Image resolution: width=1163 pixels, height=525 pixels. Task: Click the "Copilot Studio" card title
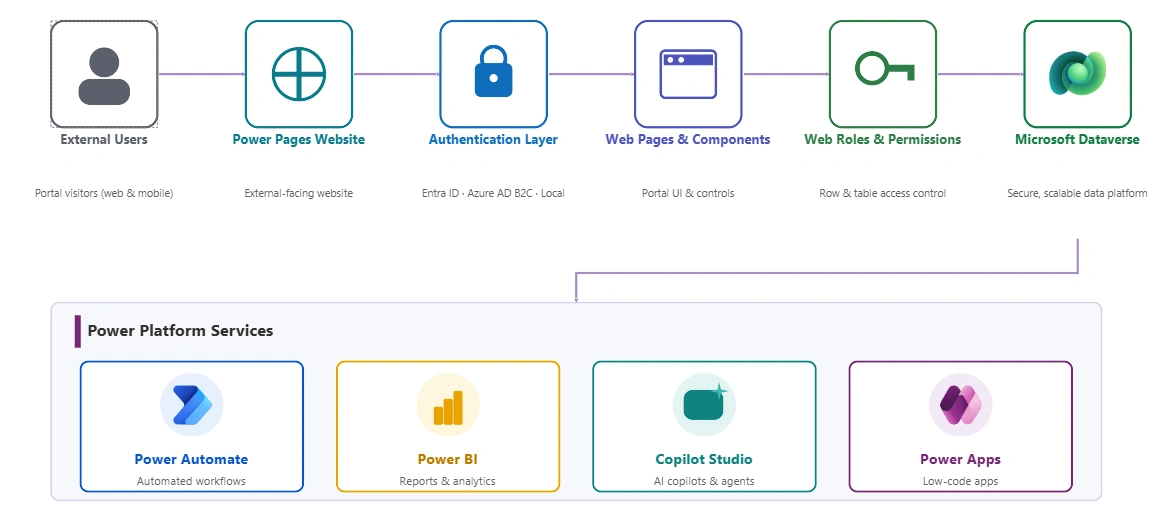click(x=704, y=460)
